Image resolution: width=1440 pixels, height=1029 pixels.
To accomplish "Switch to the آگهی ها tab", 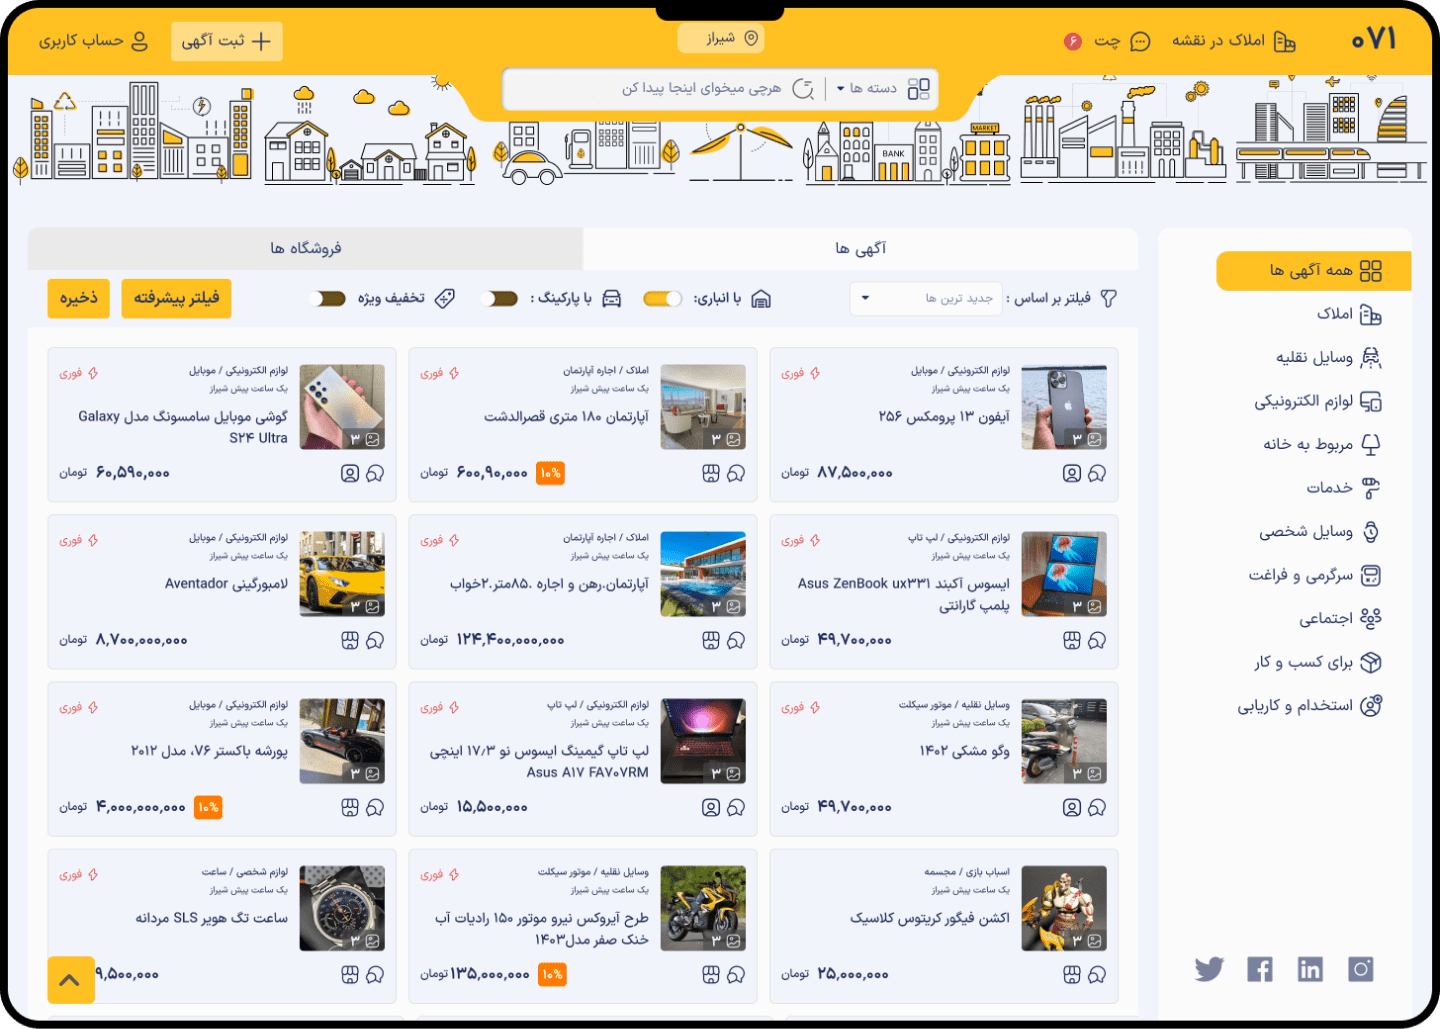I will pos(860,248).
